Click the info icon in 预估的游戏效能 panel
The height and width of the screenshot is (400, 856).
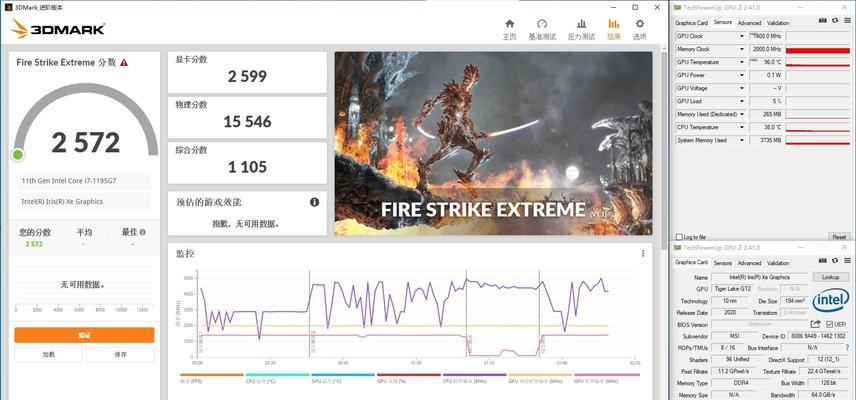[x=314, y=202]
